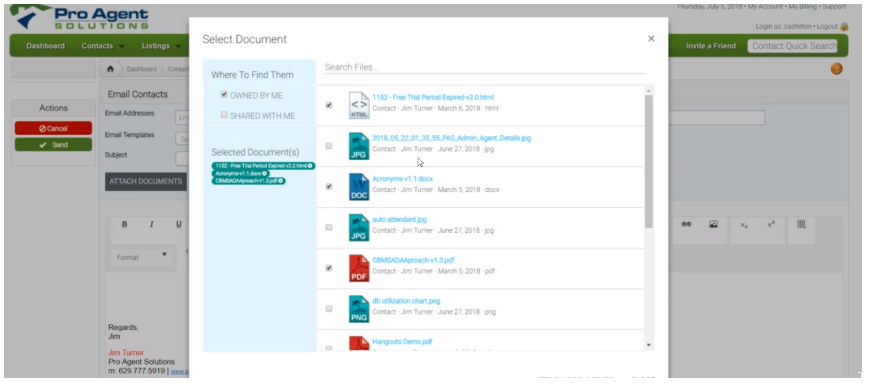The height and width of the screenshot is (383, 869).
Task: Click the Selected Document(s) heading
Action: click(255, 152)
